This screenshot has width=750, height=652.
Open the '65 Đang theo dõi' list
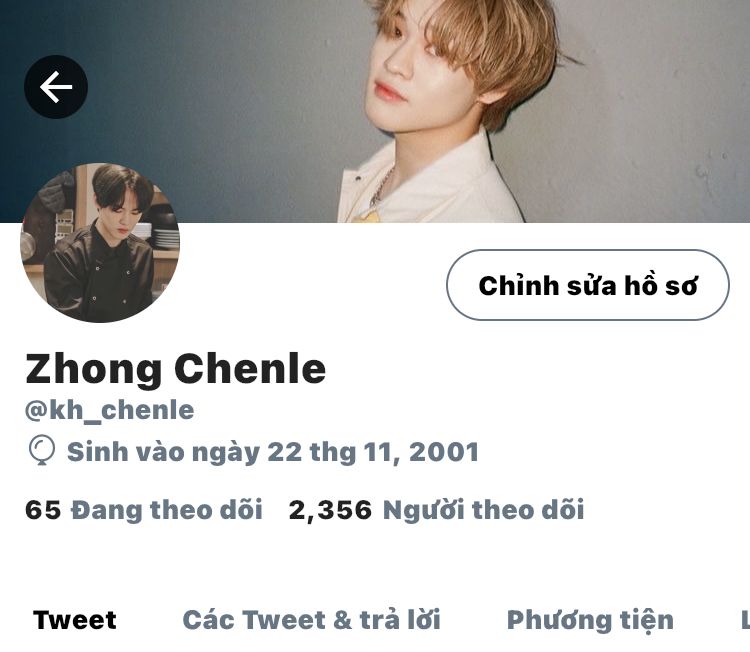click(x=143, y=509)
